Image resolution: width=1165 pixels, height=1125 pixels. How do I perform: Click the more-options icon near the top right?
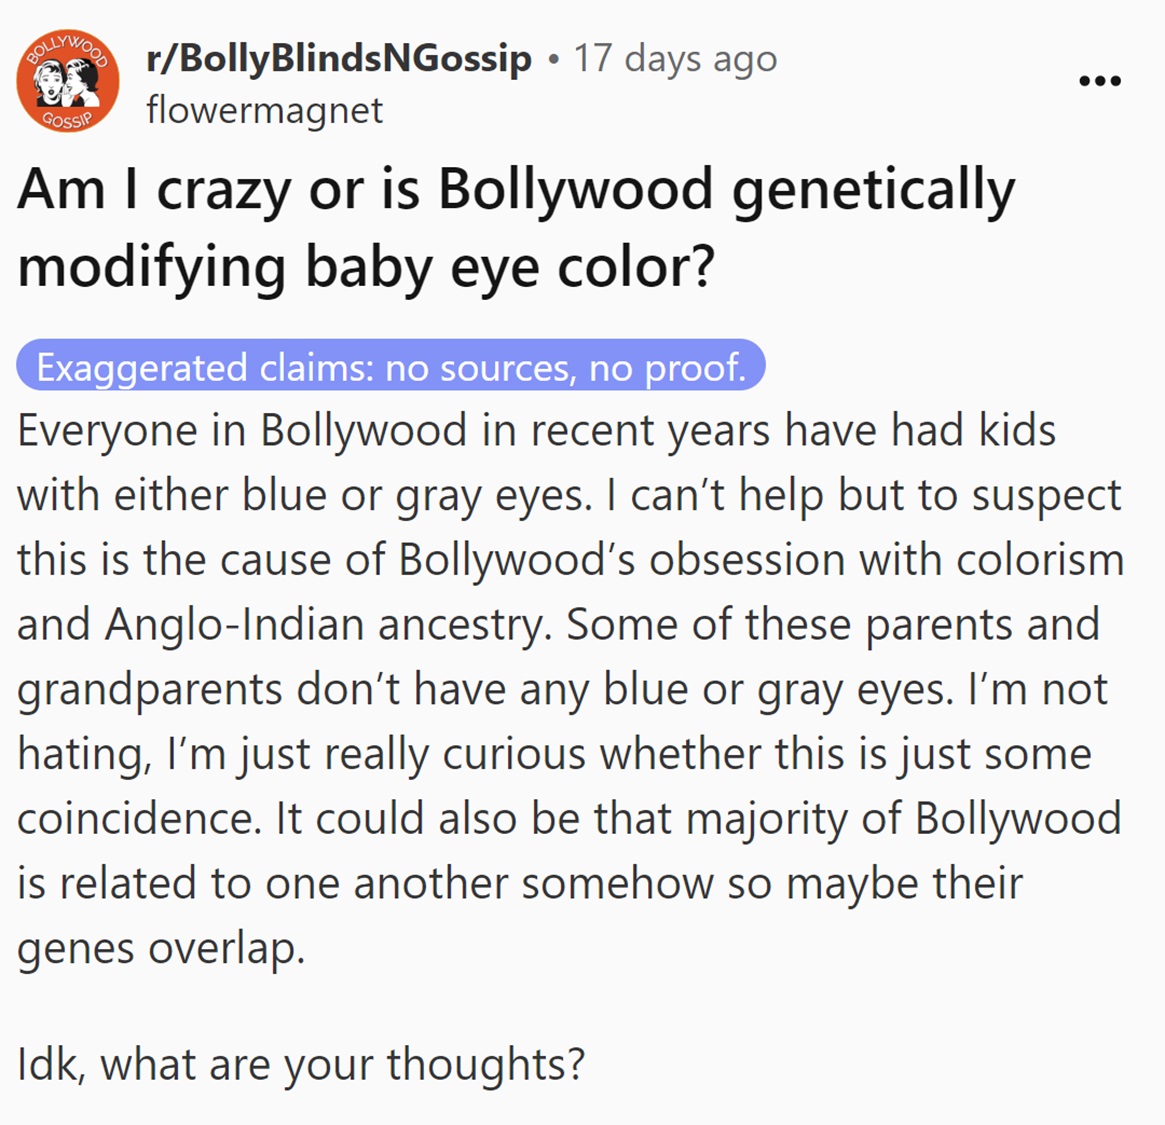point(1100,80)
